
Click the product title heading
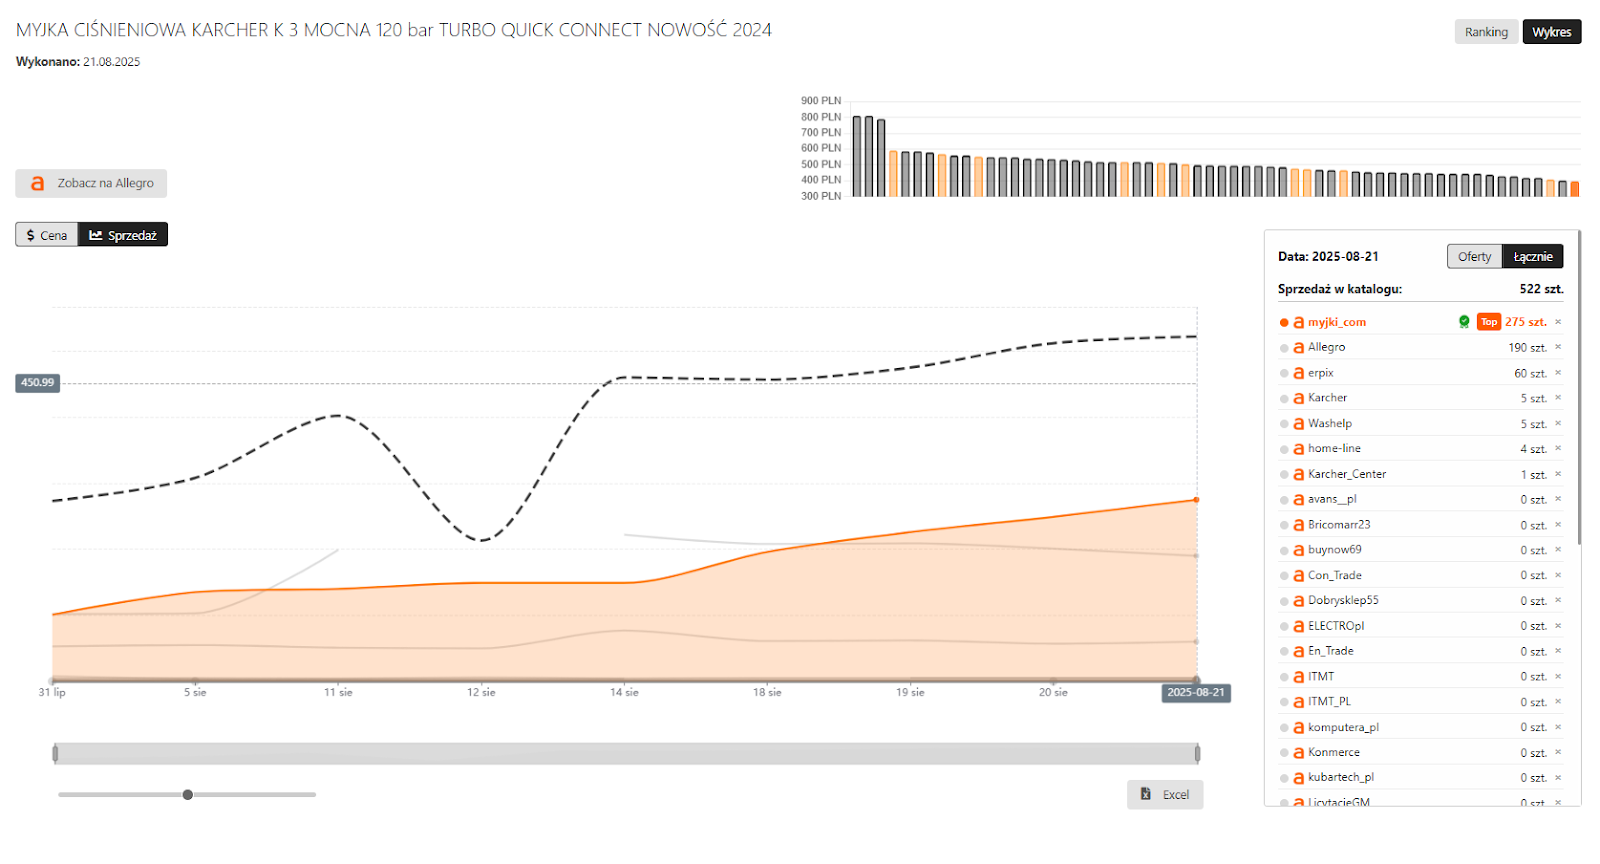(394, 30)
